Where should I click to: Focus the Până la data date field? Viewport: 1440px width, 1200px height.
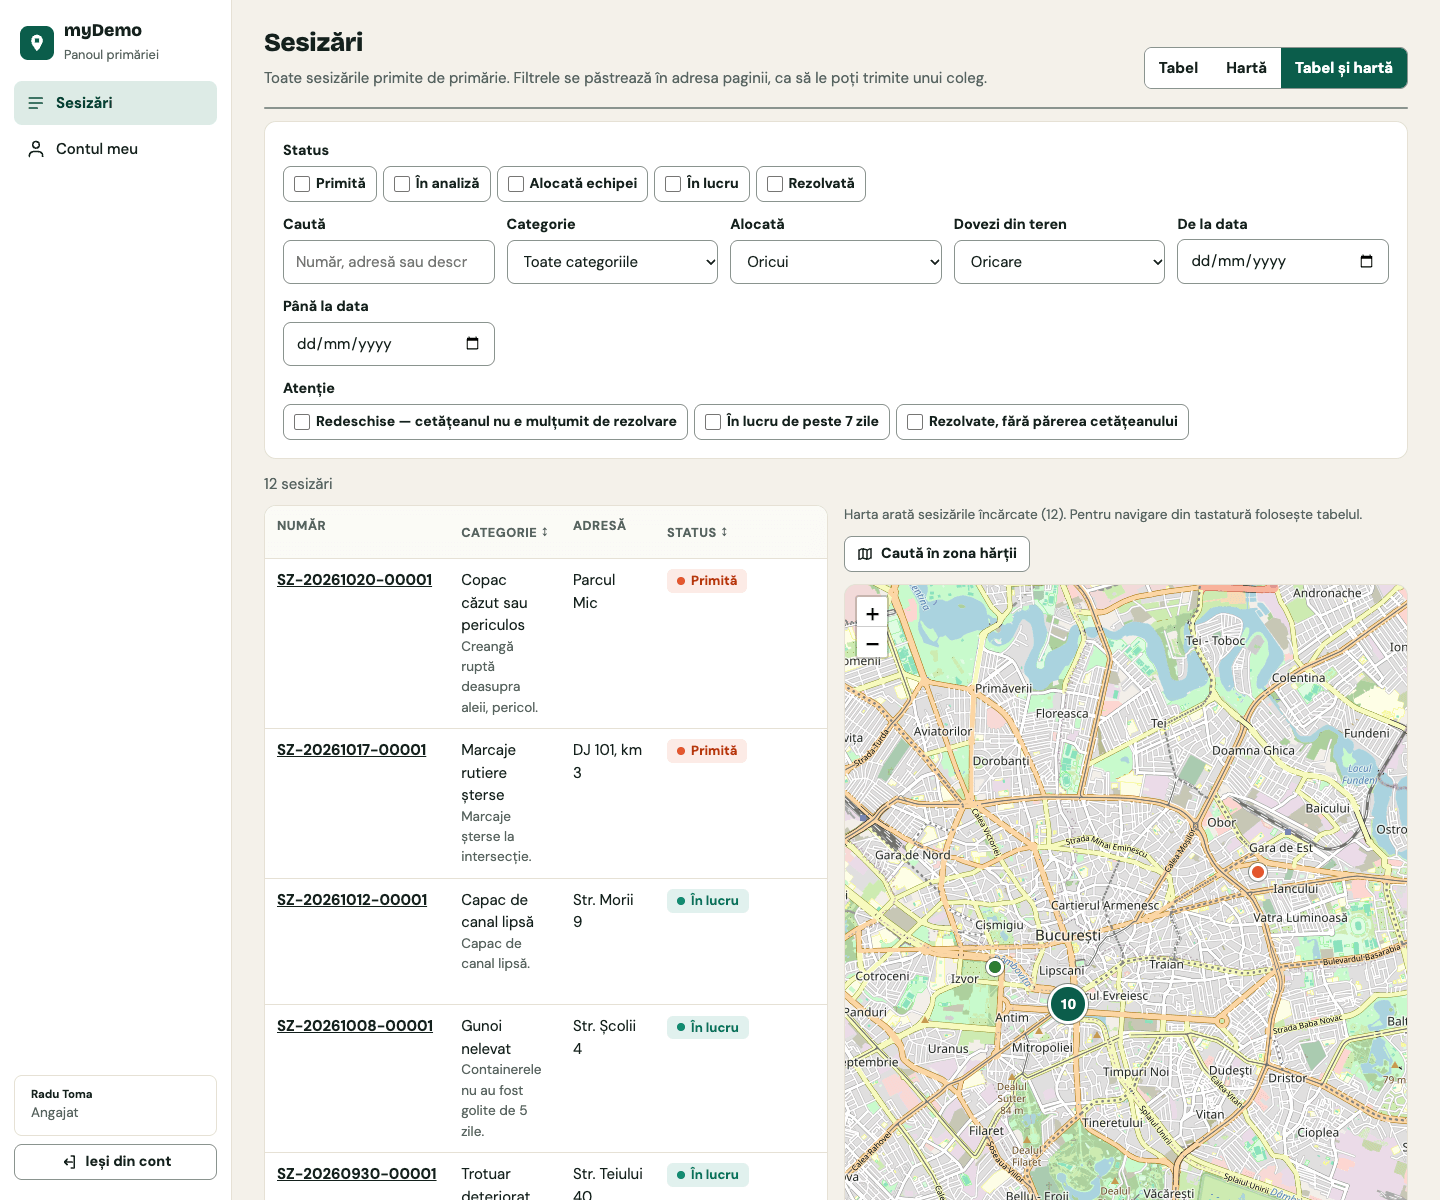[389, 344]
